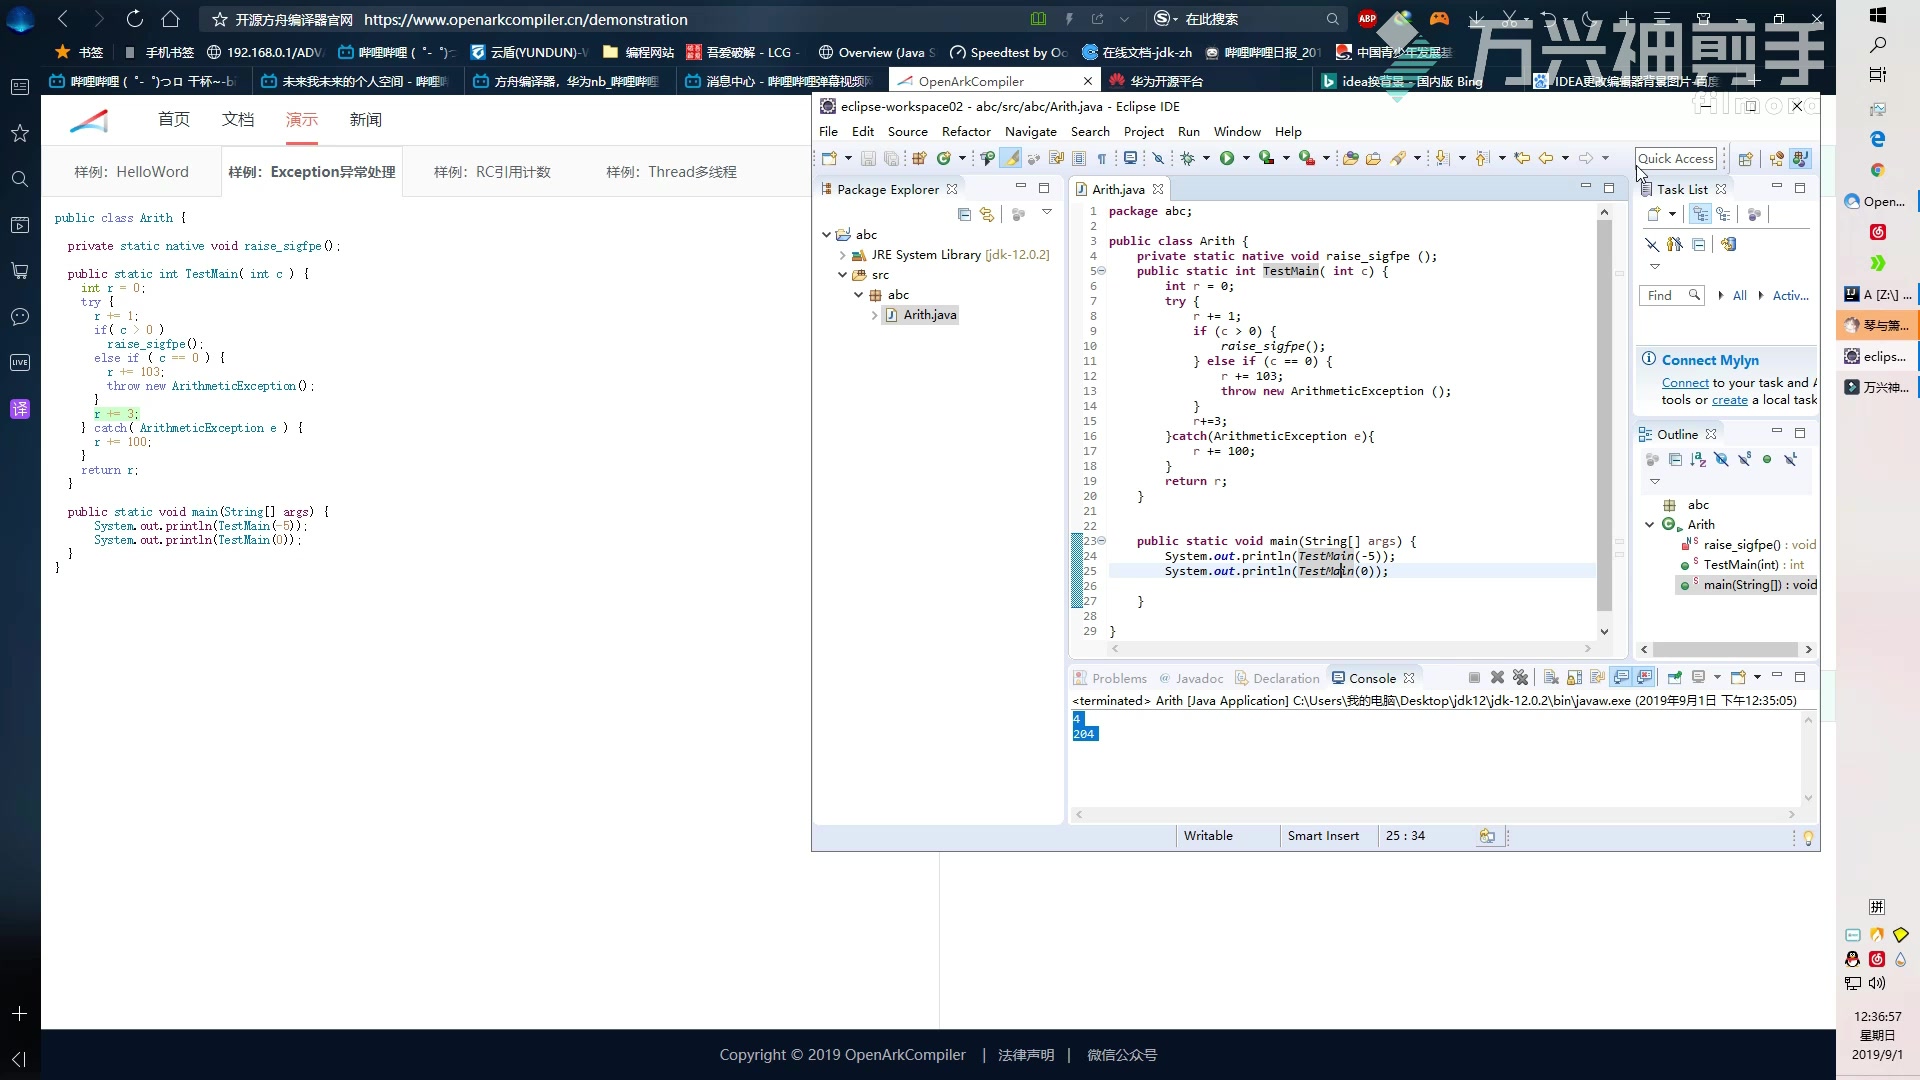Click the Quick Access search field
This screenshot has height=1080, width=1920.
coord(1675,158)
